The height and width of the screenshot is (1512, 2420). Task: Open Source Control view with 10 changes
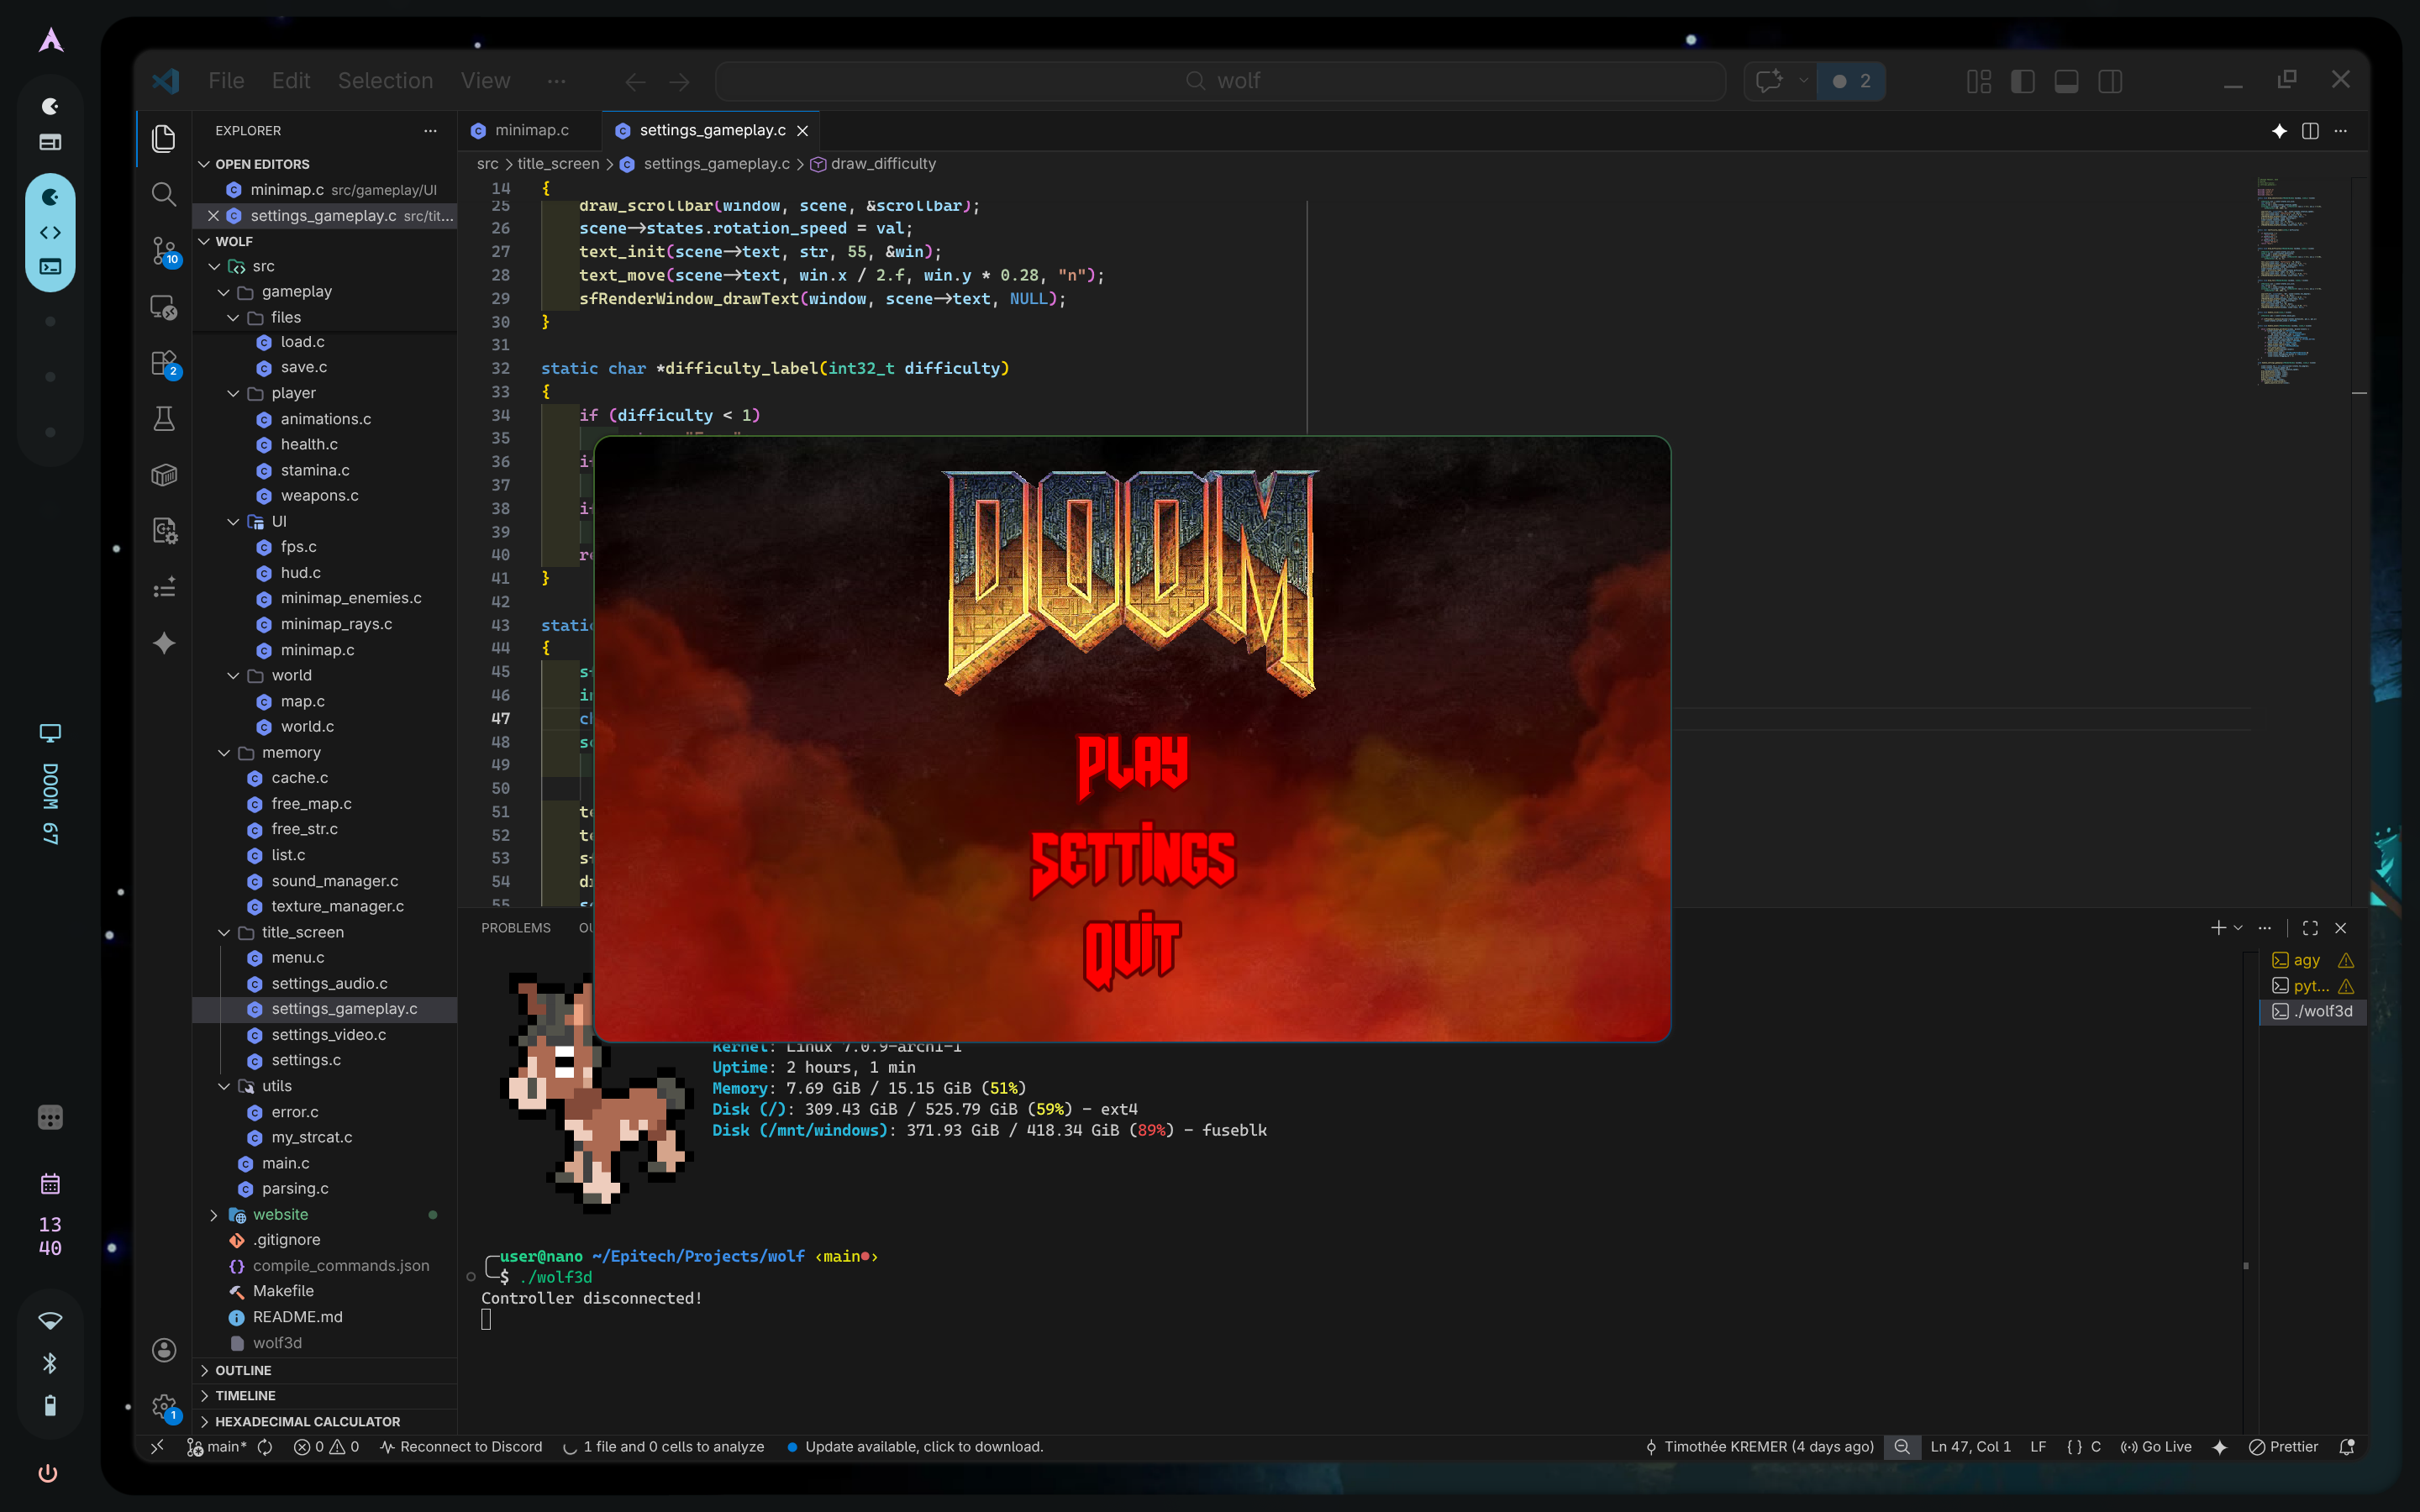coord(164,250)
